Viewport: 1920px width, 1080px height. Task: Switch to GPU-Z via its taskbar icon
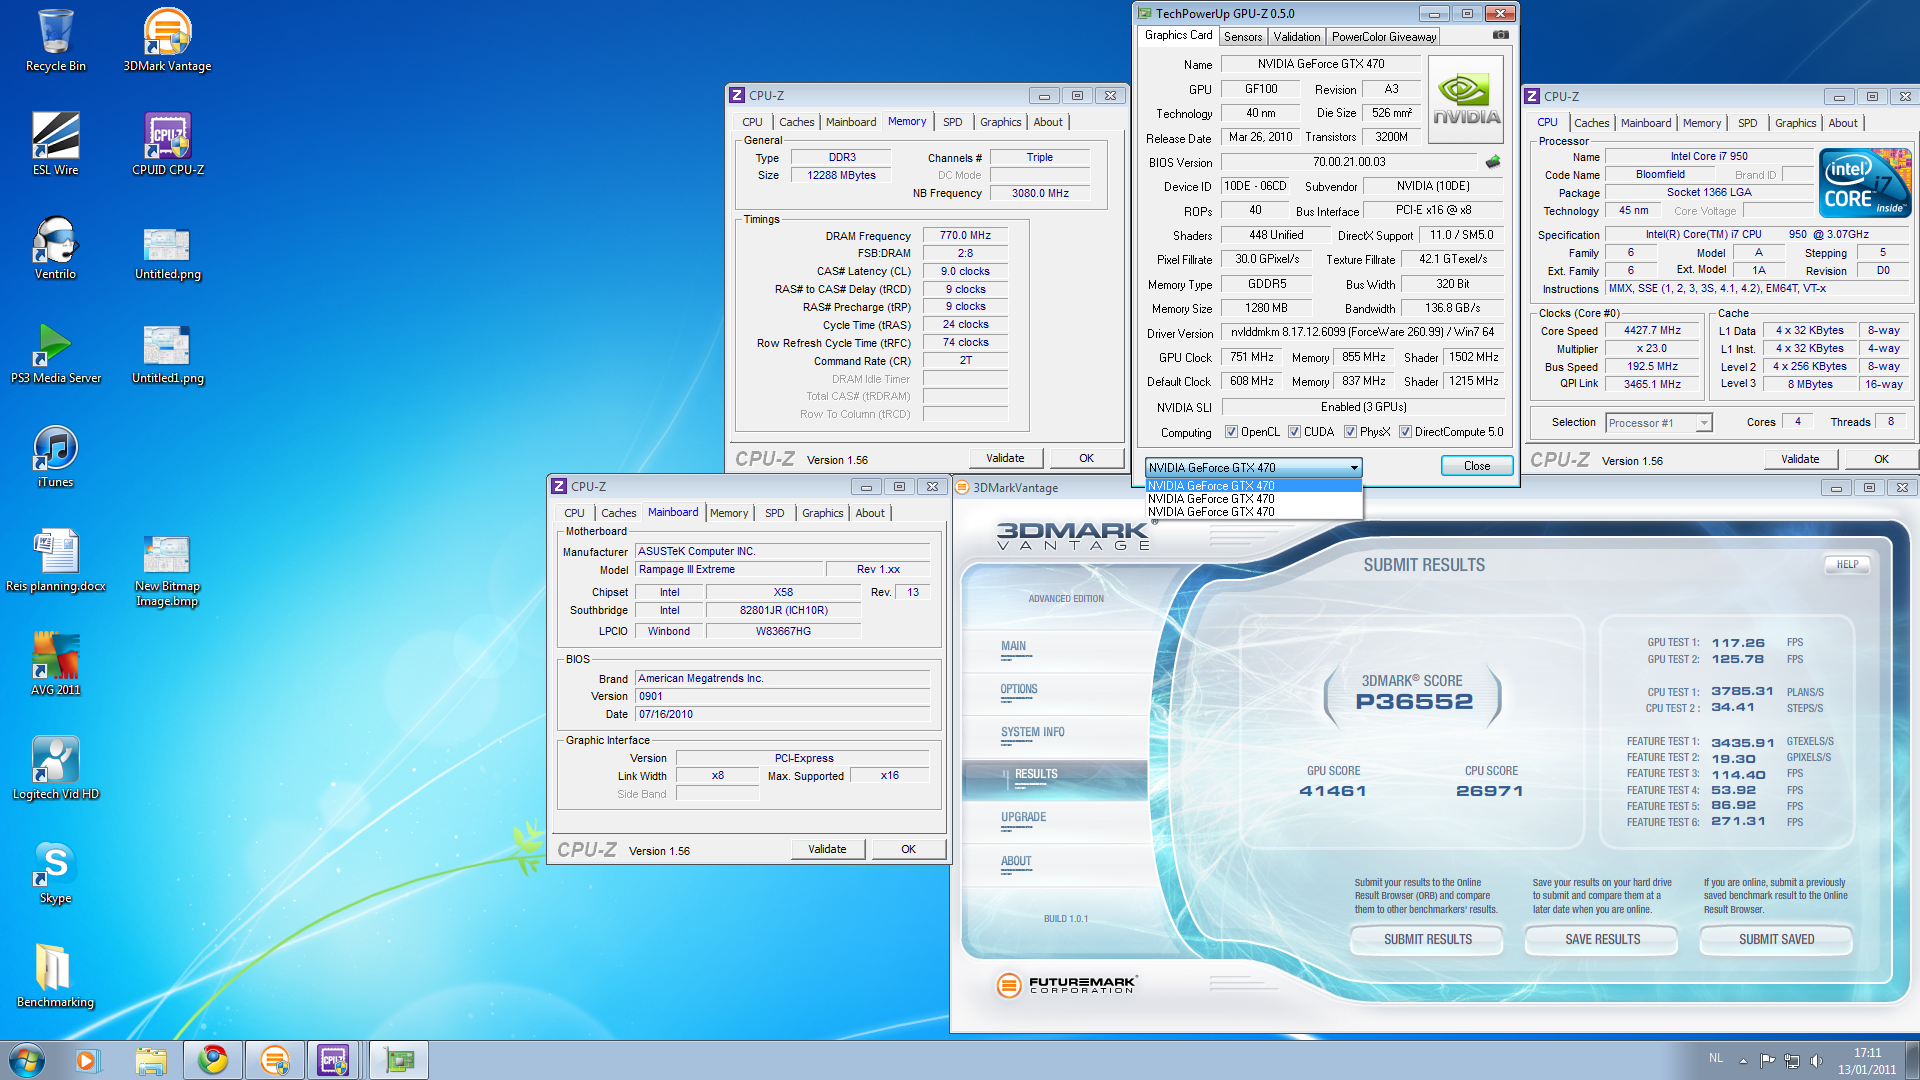click(x=398, y=1060)
